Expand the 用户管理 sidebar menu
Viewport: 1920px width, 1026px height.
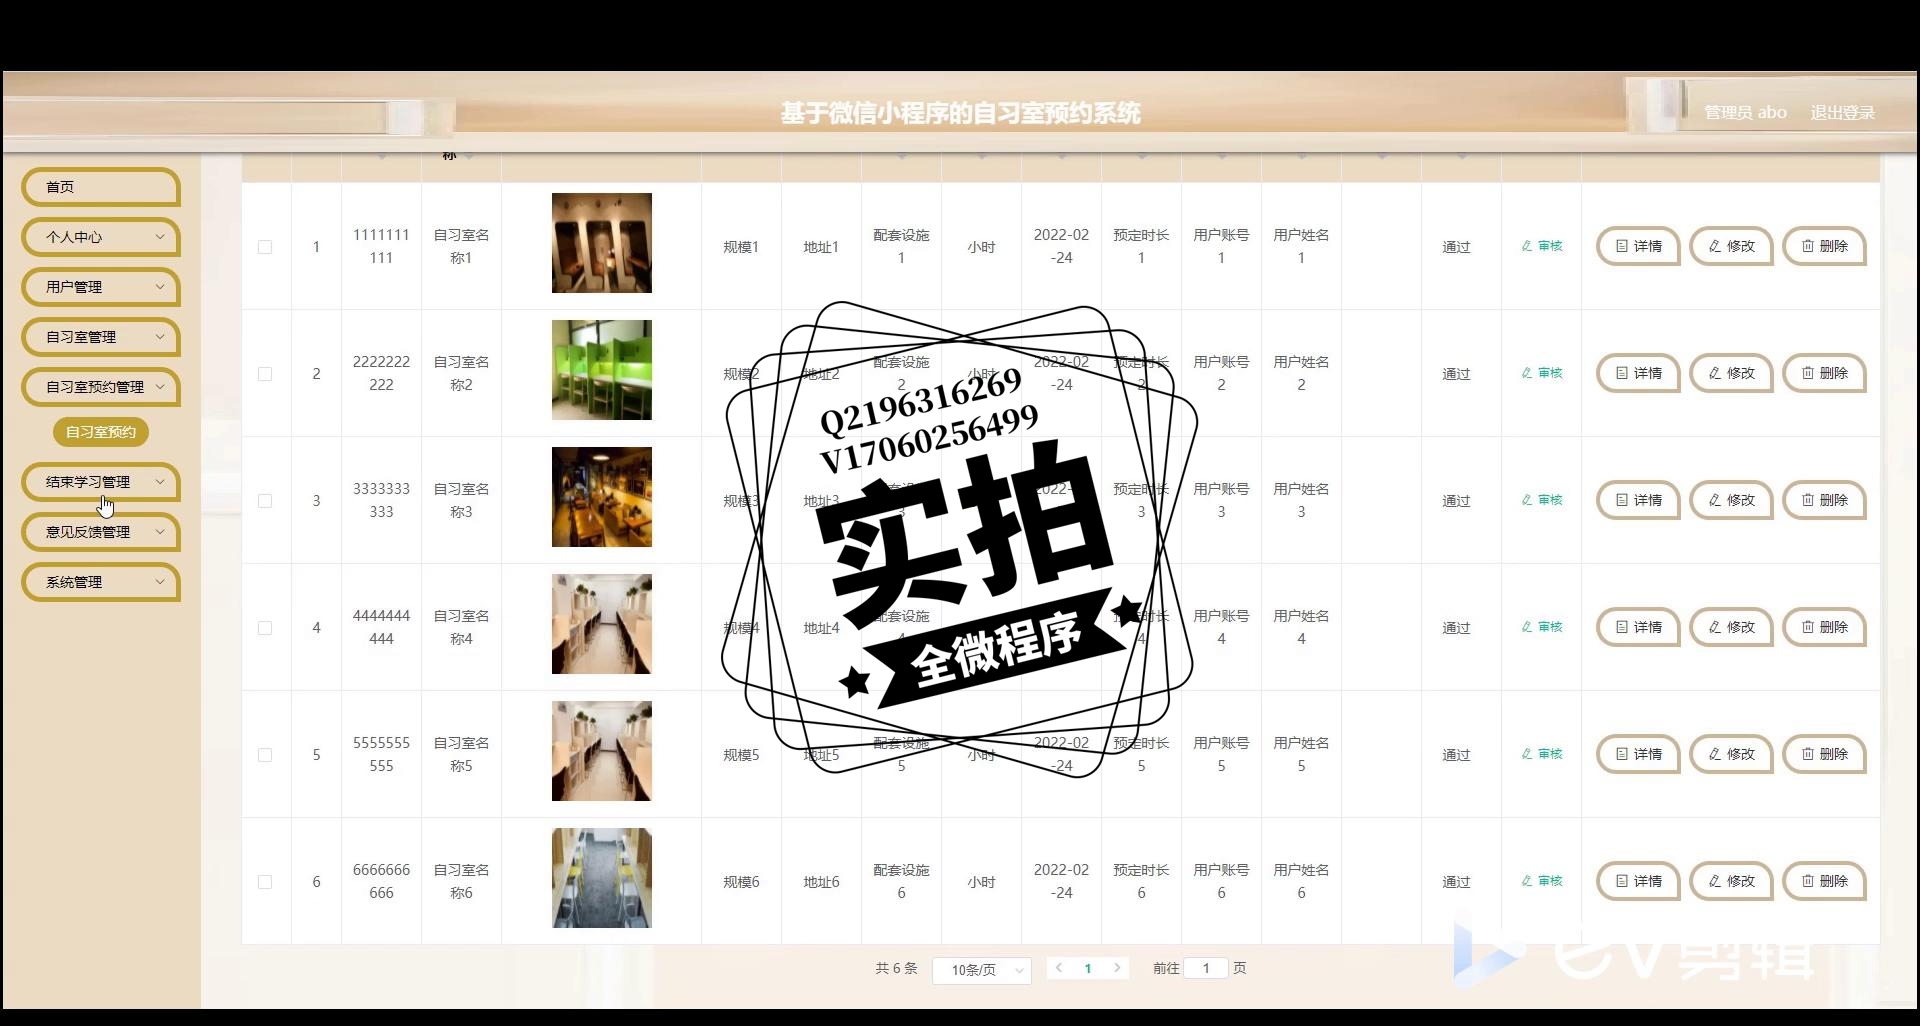point(100,287)
